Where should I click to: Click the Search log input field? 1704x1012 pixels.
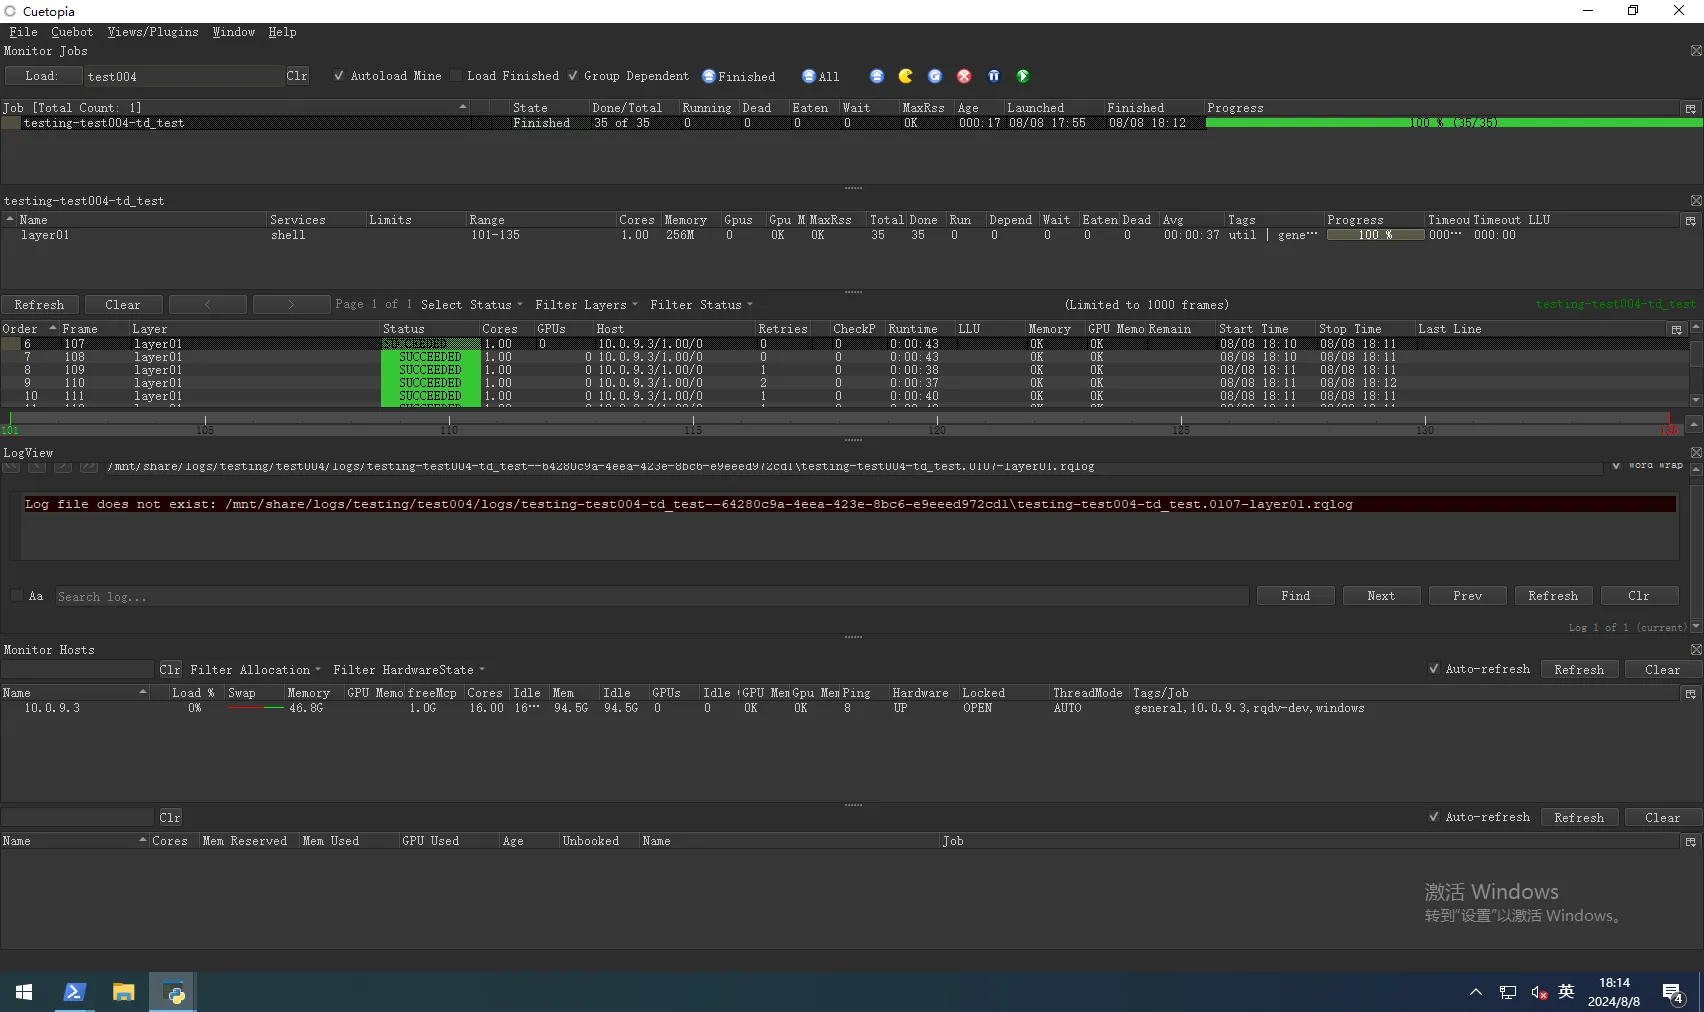pyautogui.click(x=651, y=596)
